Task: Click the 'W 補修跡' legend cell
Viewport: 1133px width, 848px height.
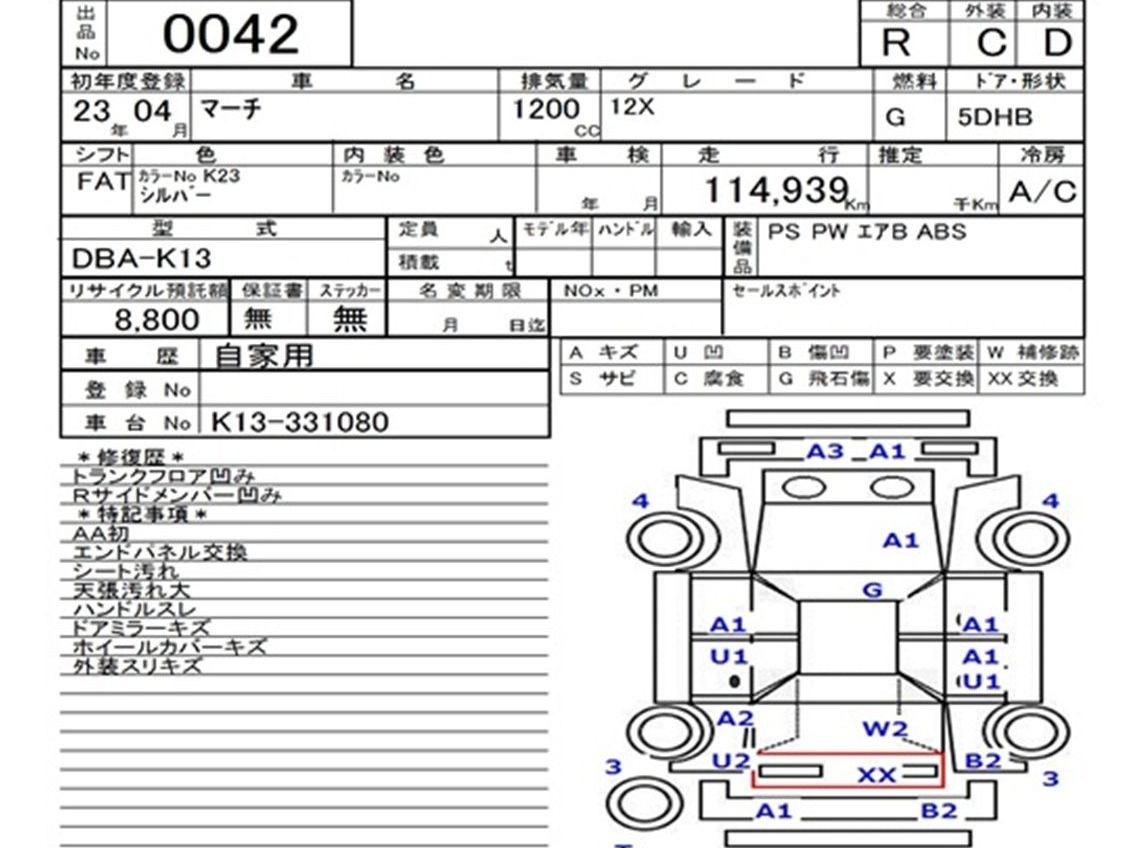Action: coord(1032,353)
